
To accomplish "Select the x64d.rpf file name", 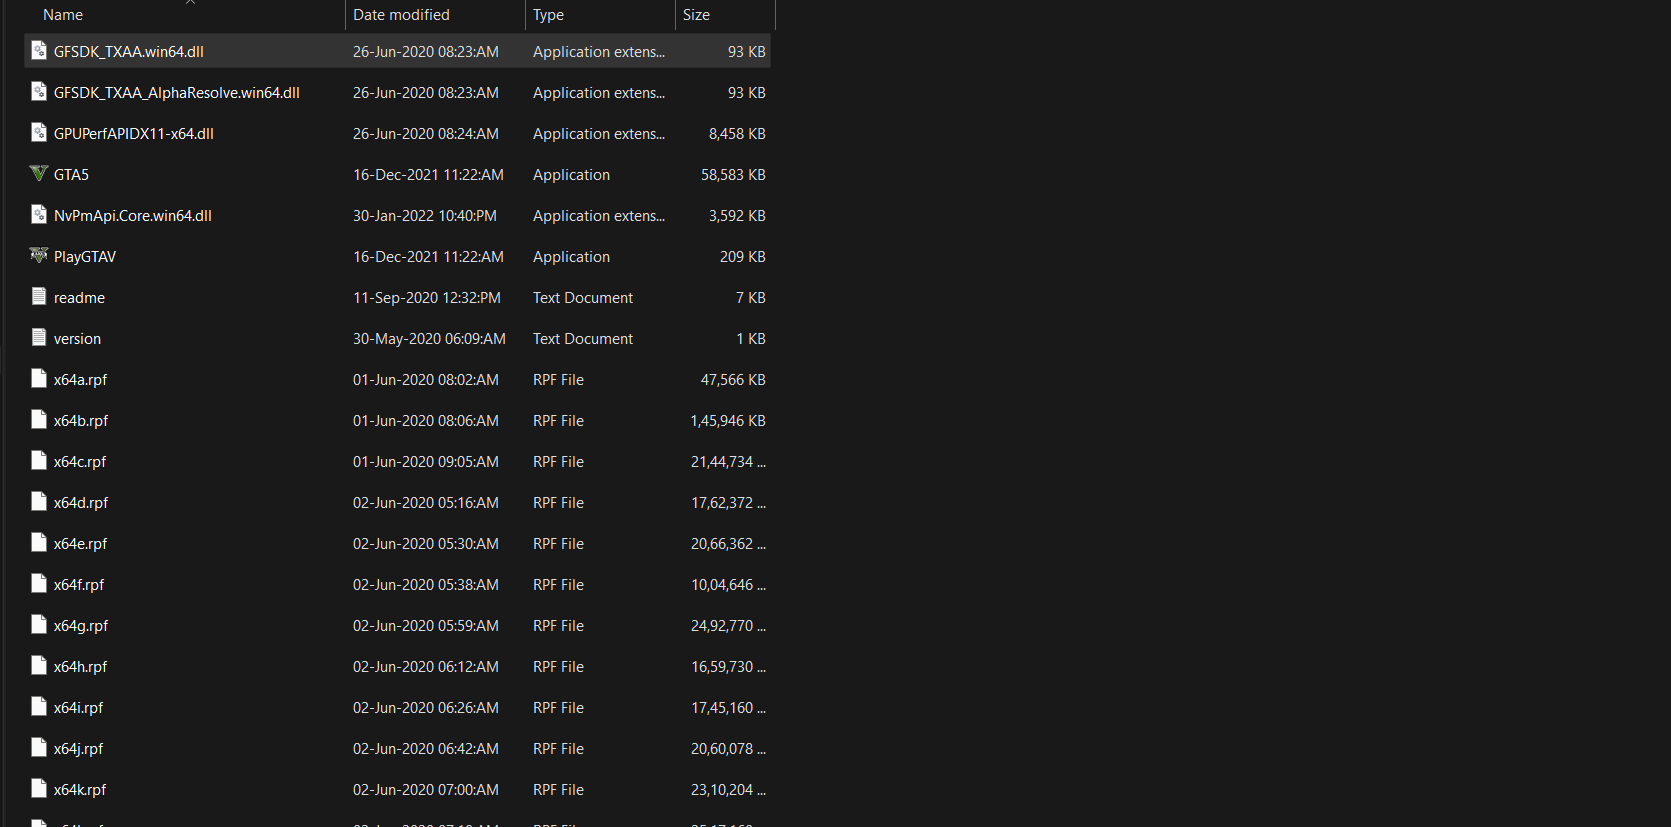I will (x=81, y=503).
